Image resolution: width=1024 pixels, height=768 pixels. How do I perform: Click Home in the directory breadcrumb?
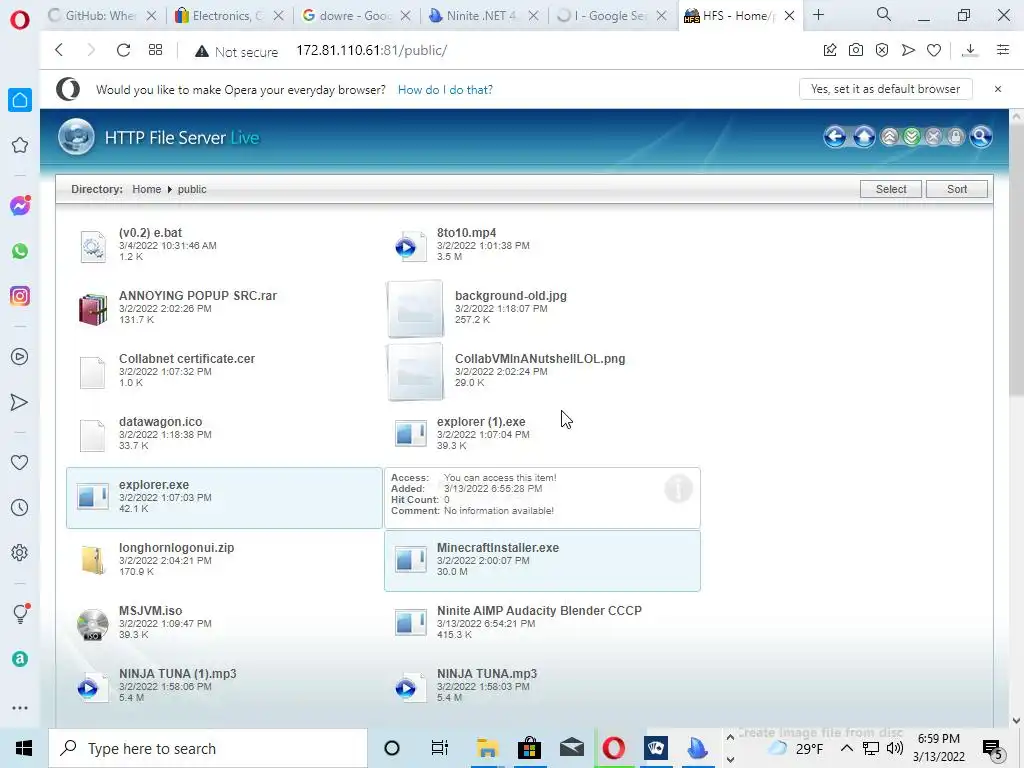(x=146, y=189)
